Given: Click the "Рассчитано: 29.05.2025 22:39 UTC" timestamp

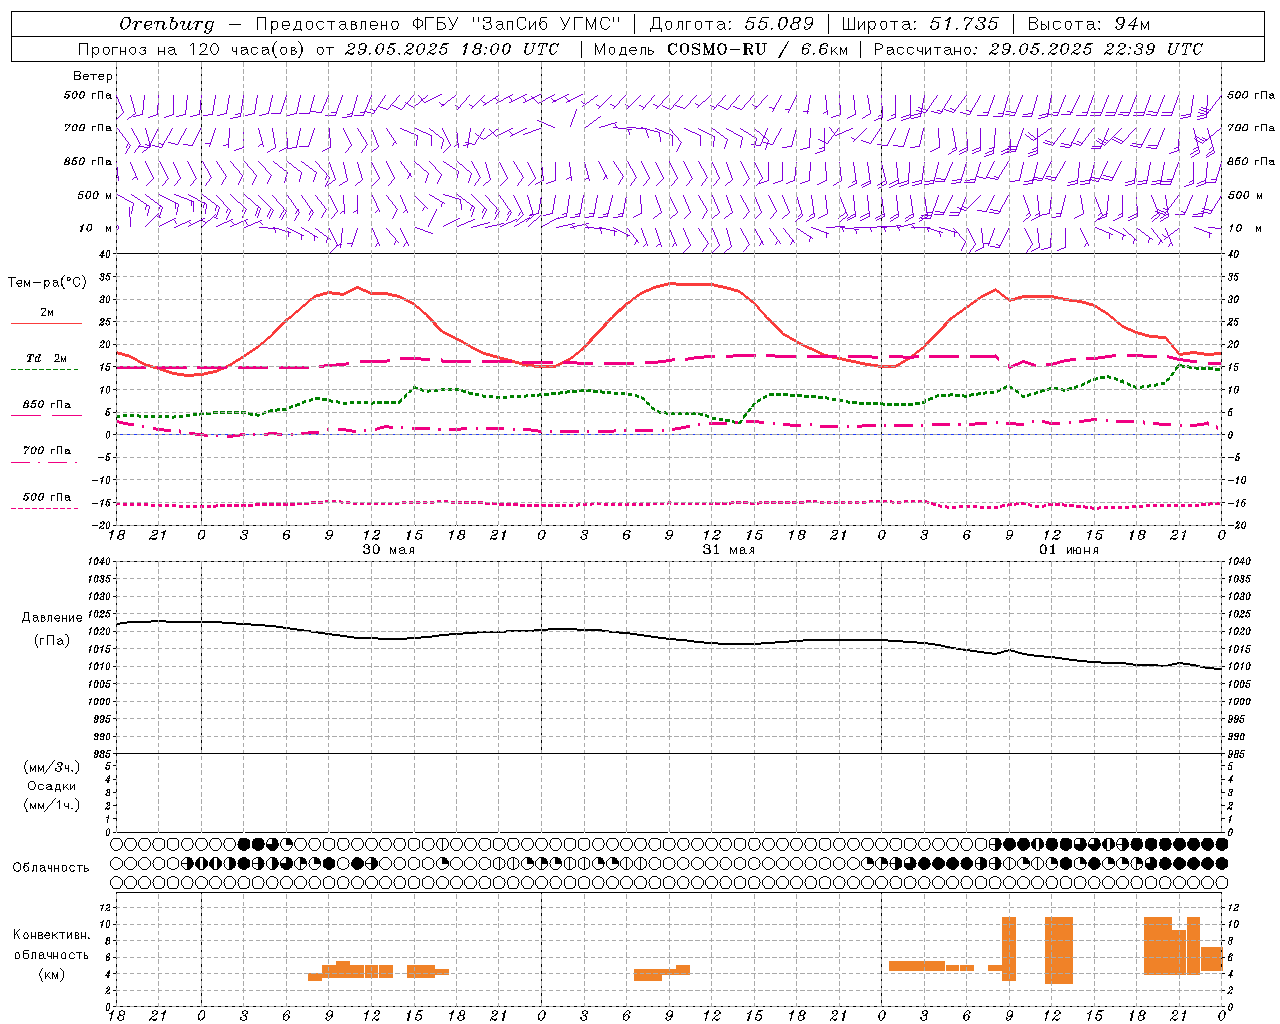Looking at the screenshot, I should (1038, 49).
